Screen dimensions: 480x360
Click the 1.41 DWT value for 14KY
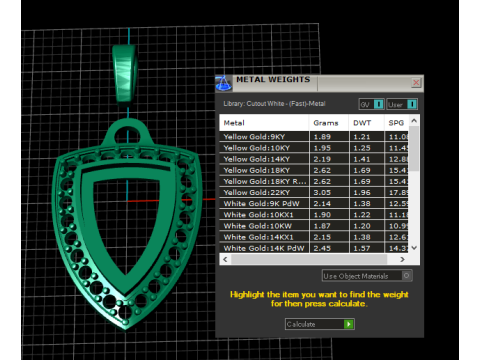click(362, 159)
